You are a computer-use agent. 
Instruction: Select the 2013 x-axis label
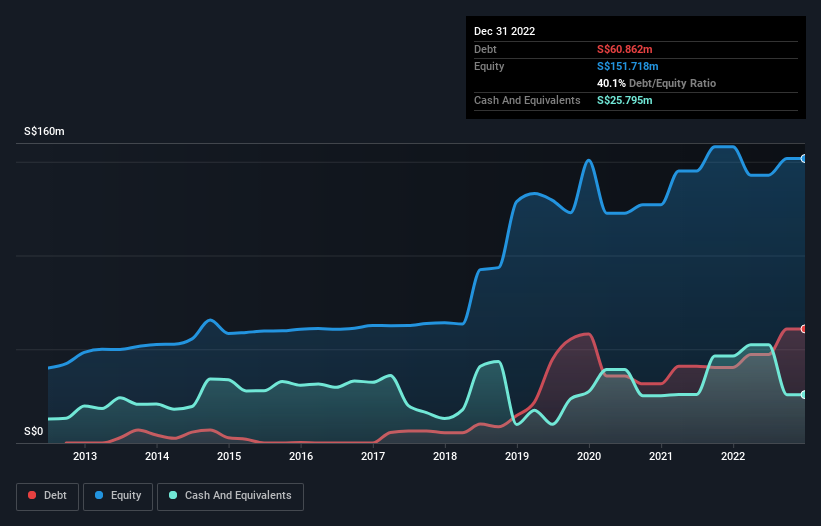click(85, 456)
